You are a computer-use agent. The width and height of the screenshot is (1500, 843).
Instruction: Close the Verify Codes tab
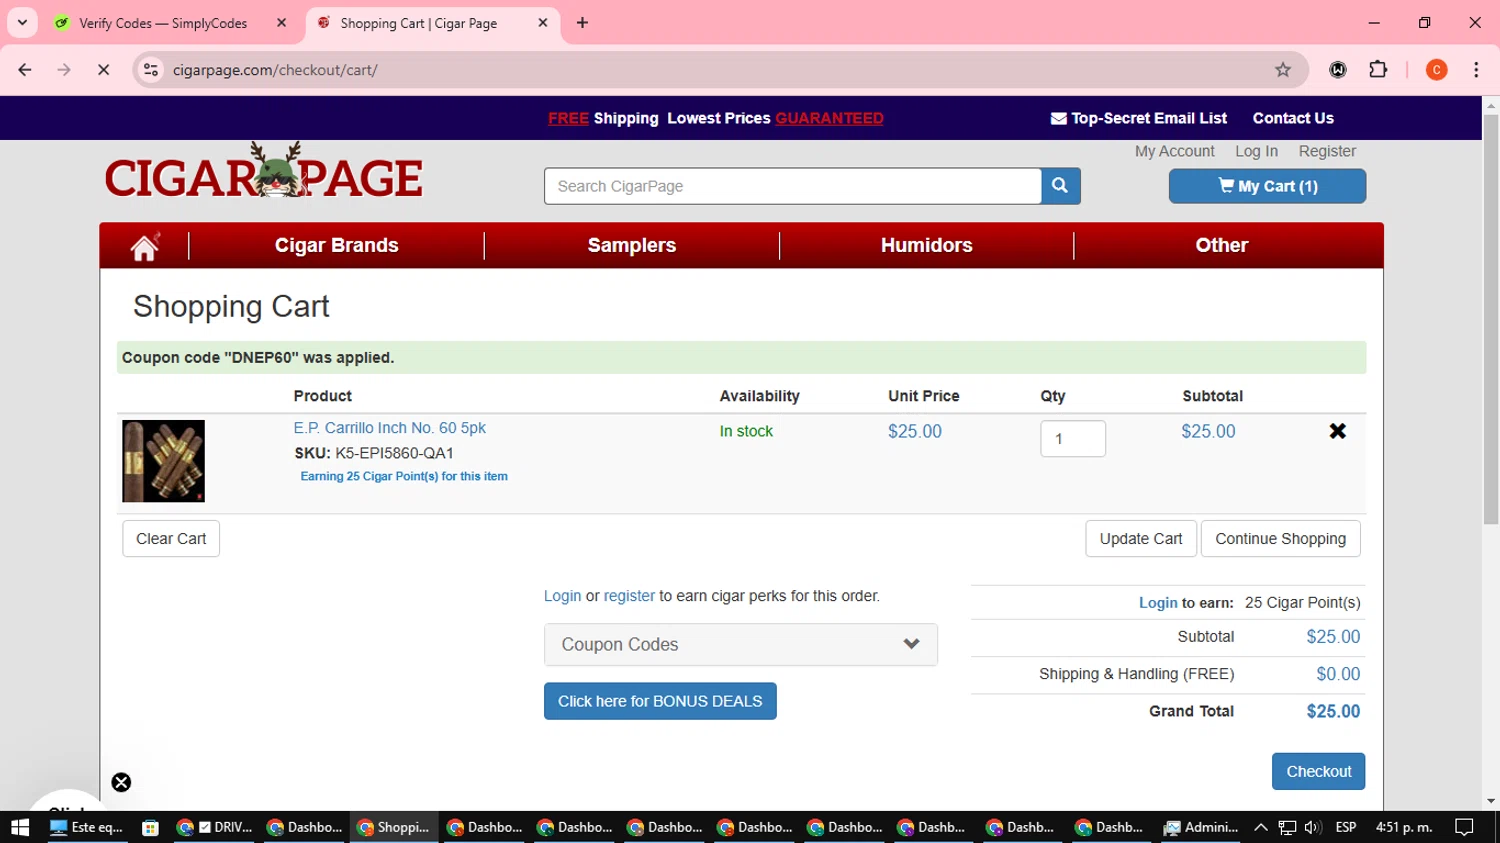[x=281, y=22]
